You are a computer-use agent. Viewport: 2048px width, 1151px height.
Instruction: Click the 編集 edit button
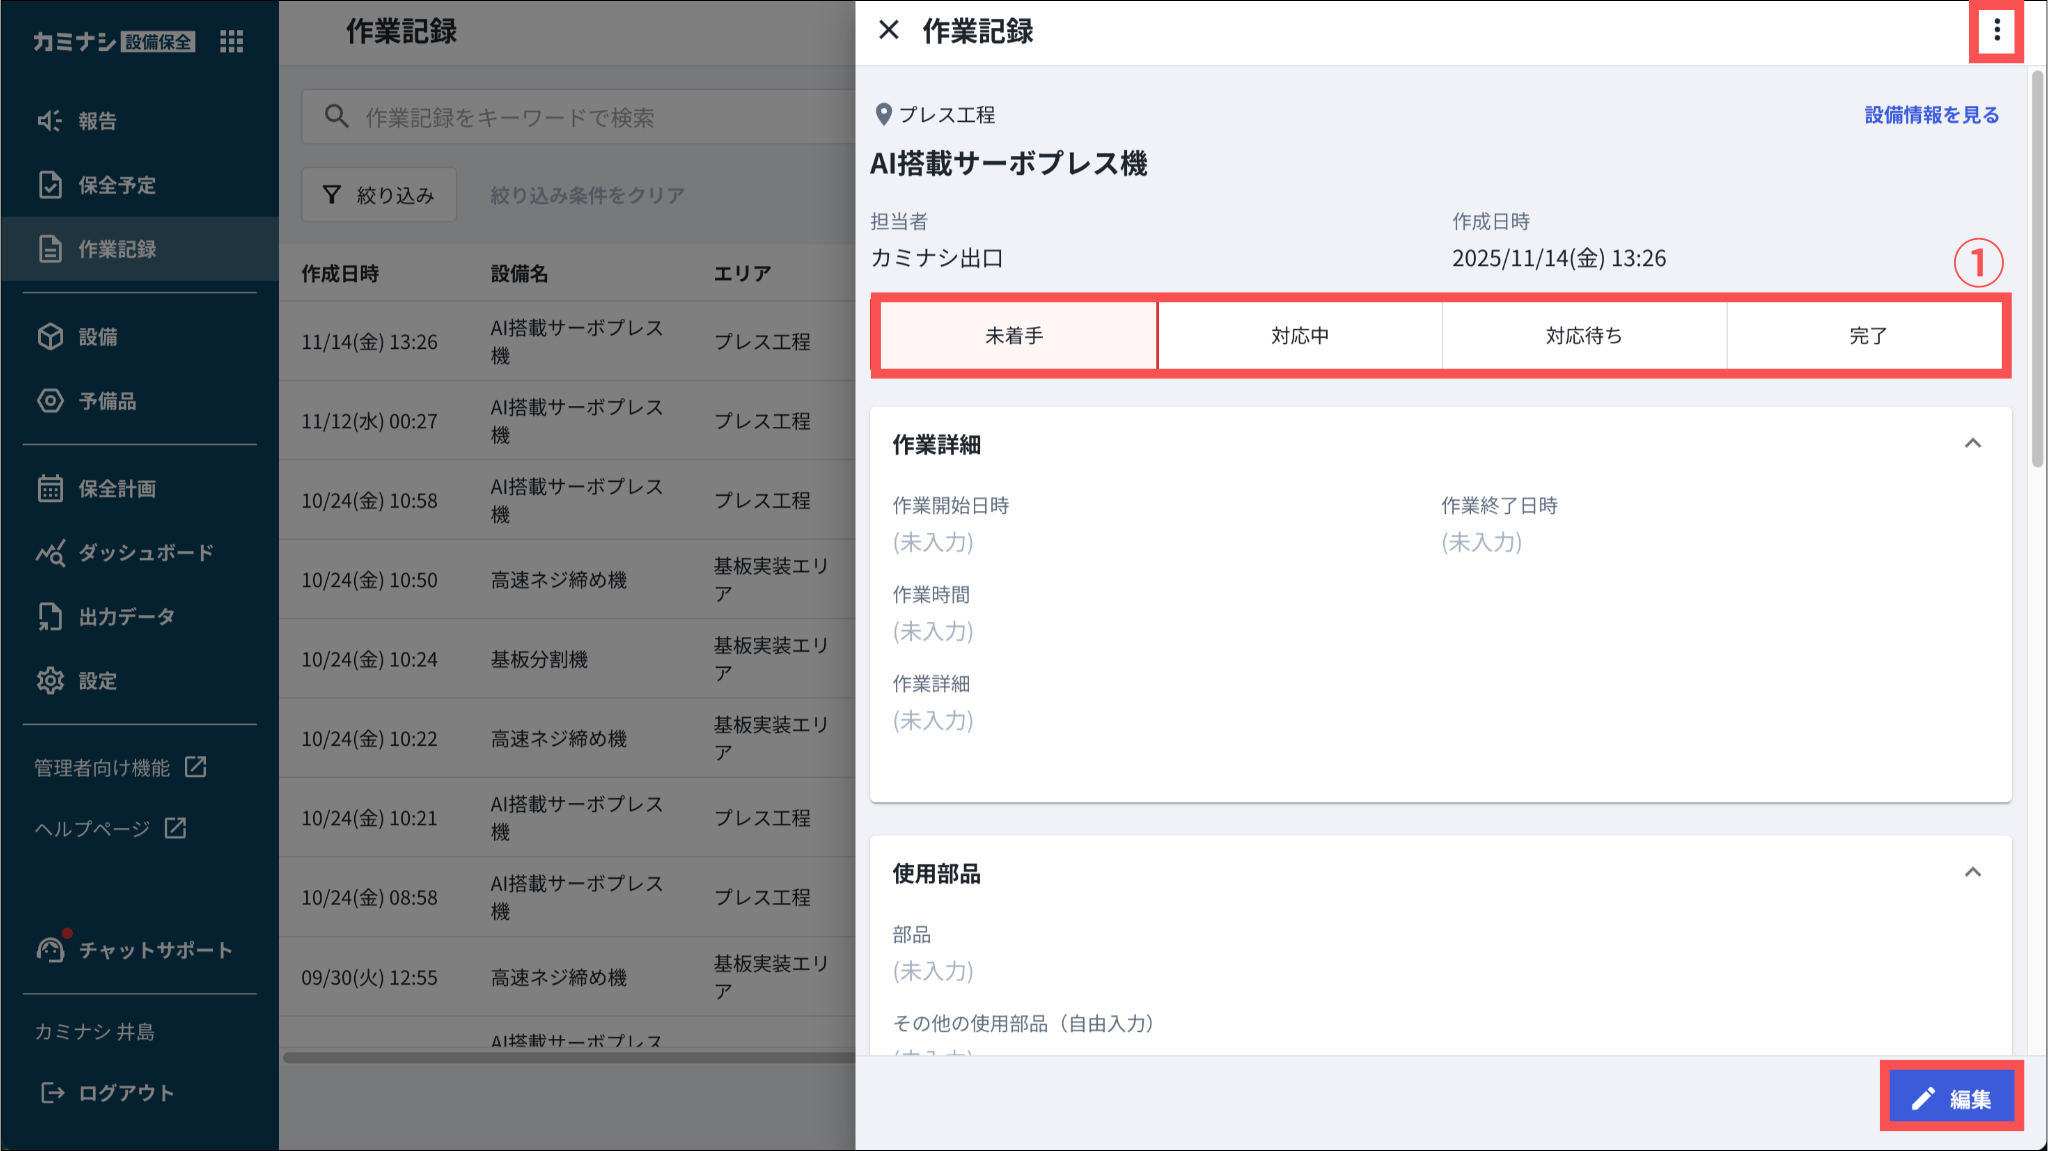click(x=1951, y=1098)
